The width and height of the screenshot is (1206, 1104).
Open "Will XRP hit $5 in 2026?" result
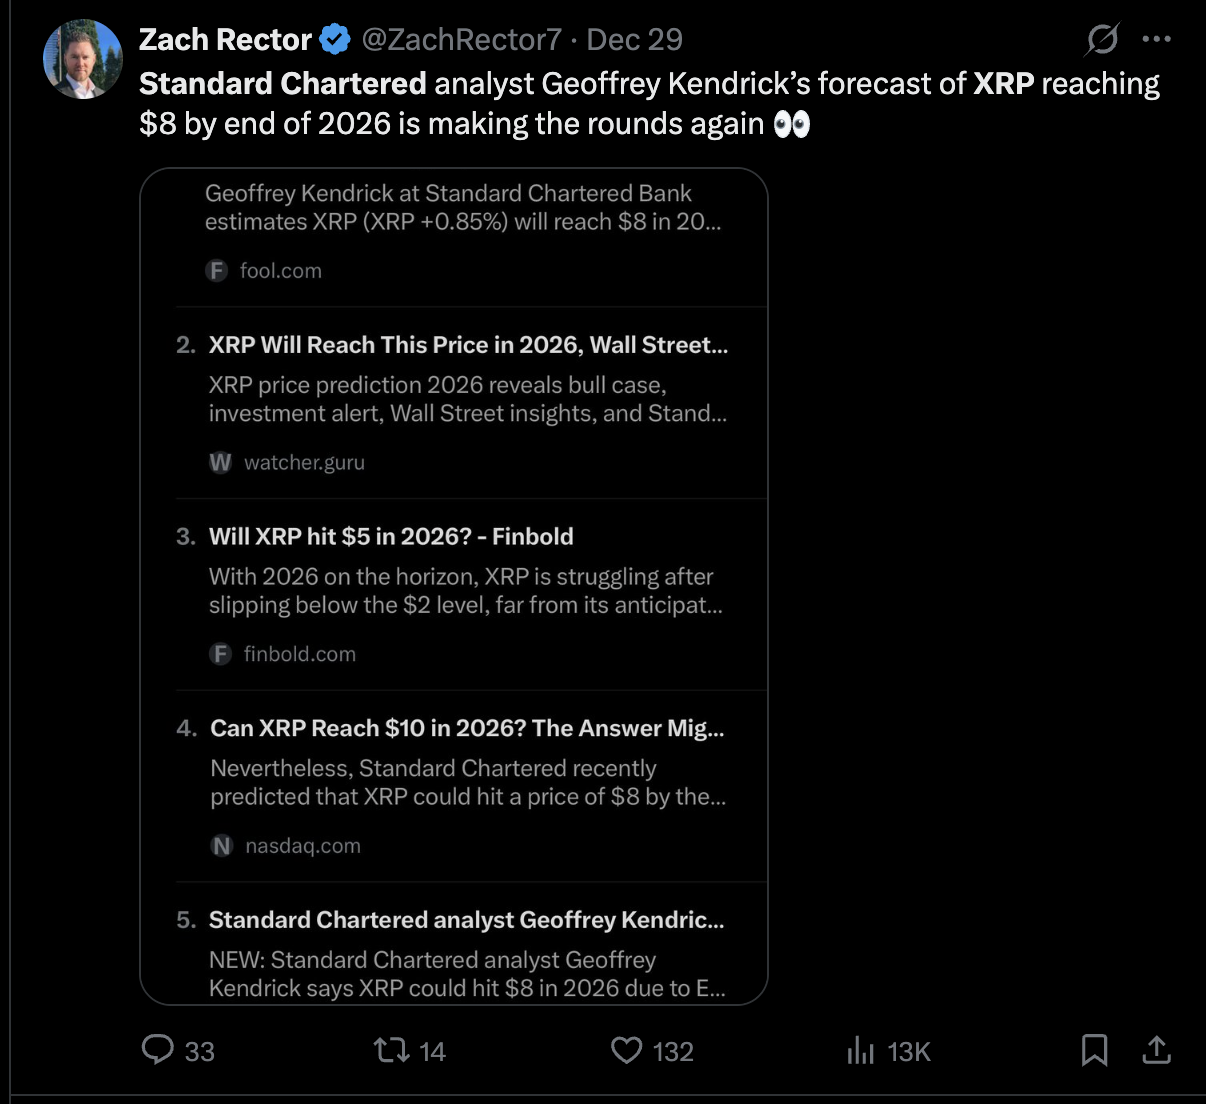click(391, 537)
